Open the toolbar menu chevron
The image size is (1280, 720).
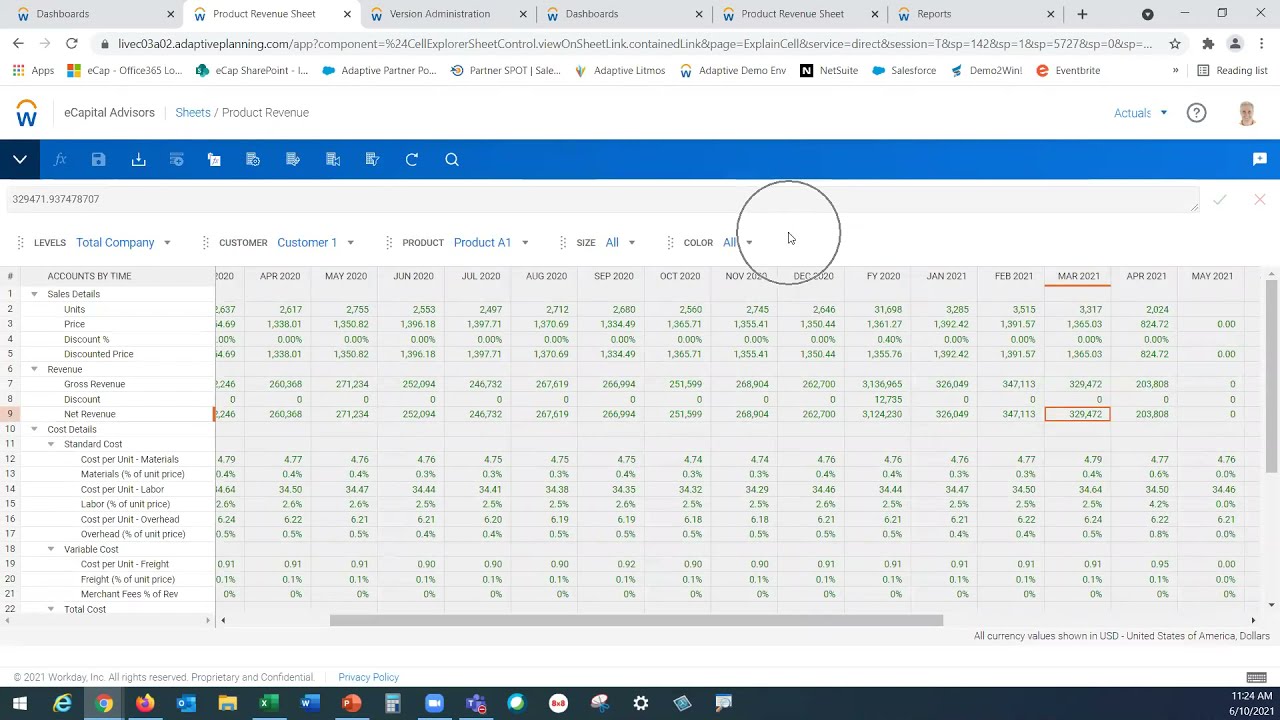click(20, 159)
